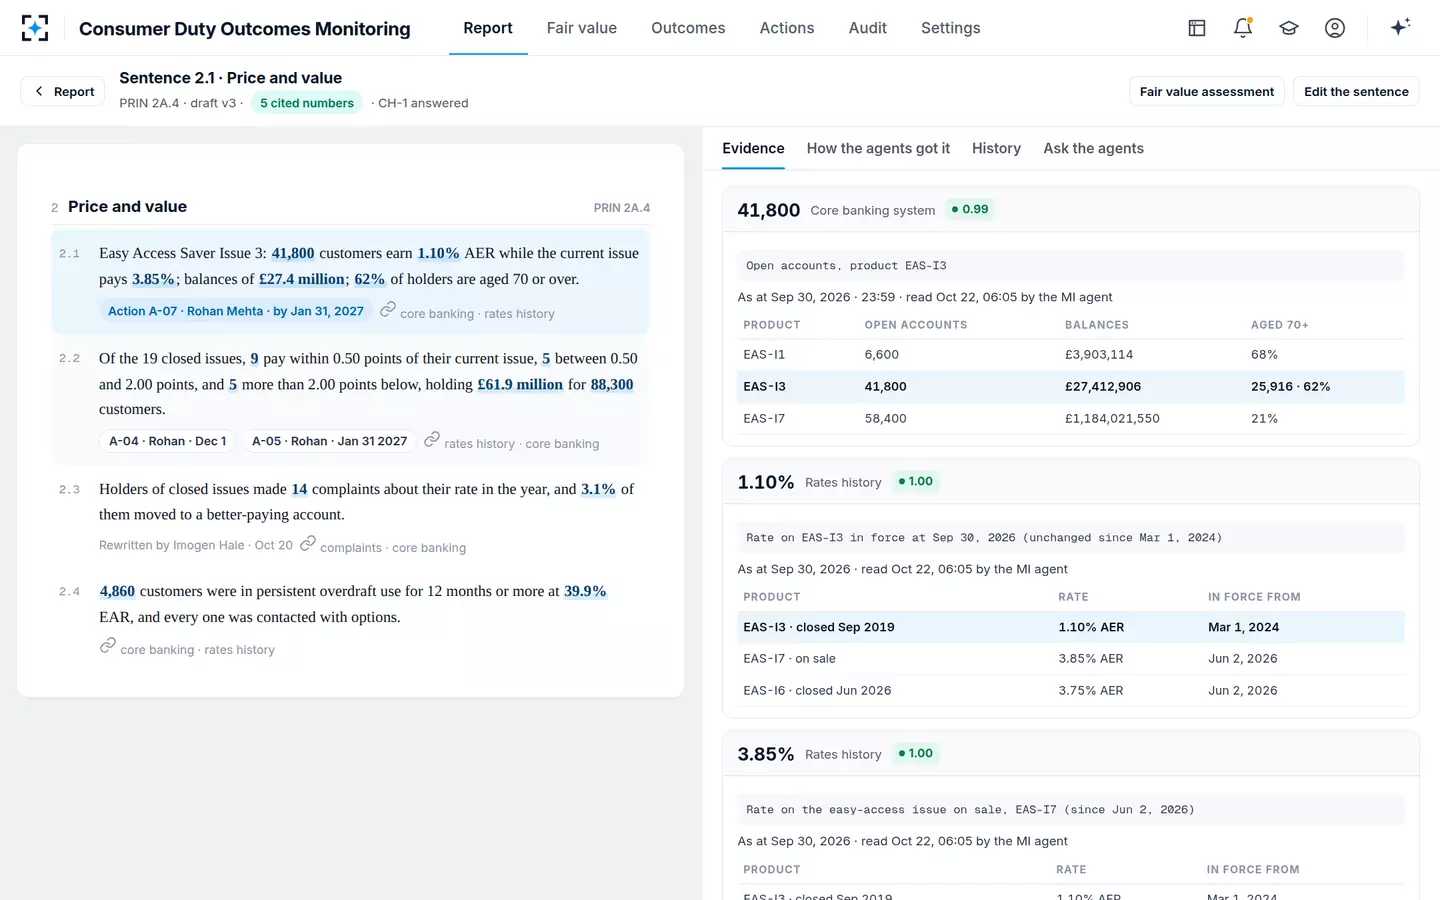Click link icon in sentence 2.1 sources
The height and width of the screenshot is (900, 1440).
point(388,310)
